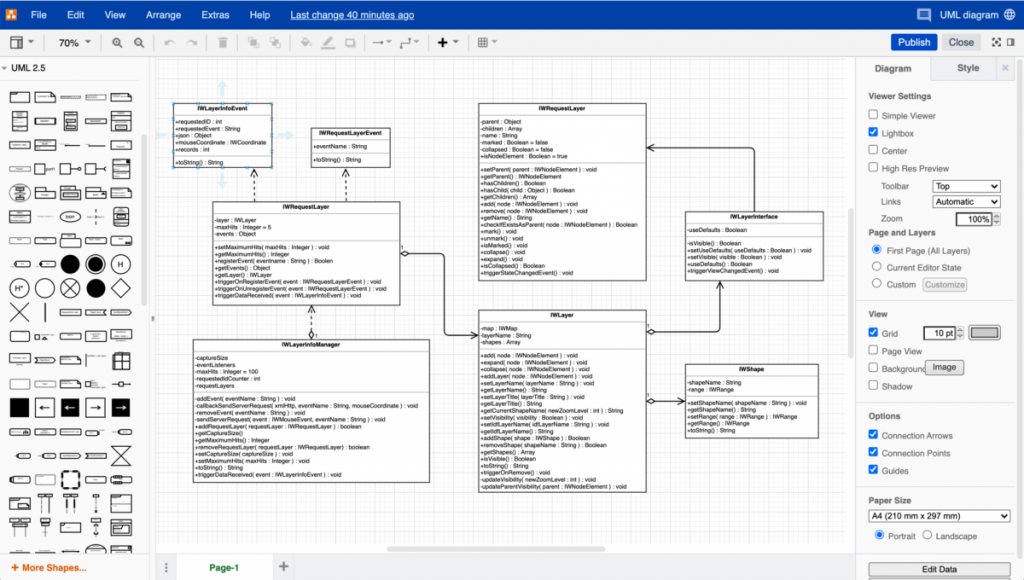Image resolution: width=1024 pixels, height=580 pixels.
Task: Open the Fill Color tool icon
Action: (306, 42)
